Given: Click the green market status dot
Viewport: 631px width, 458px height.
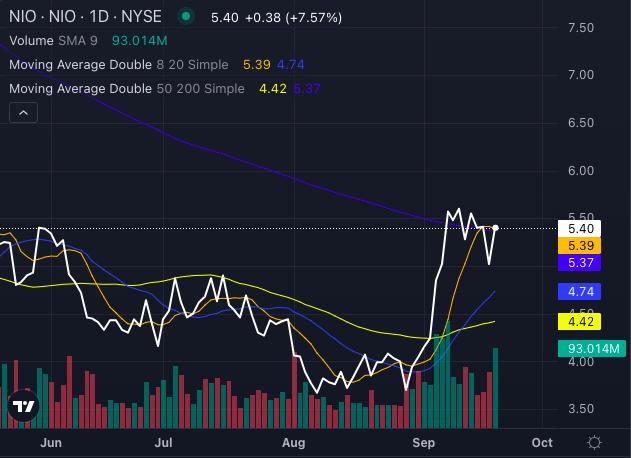Looking at the screenshot, I should click(x=186, y=17).
